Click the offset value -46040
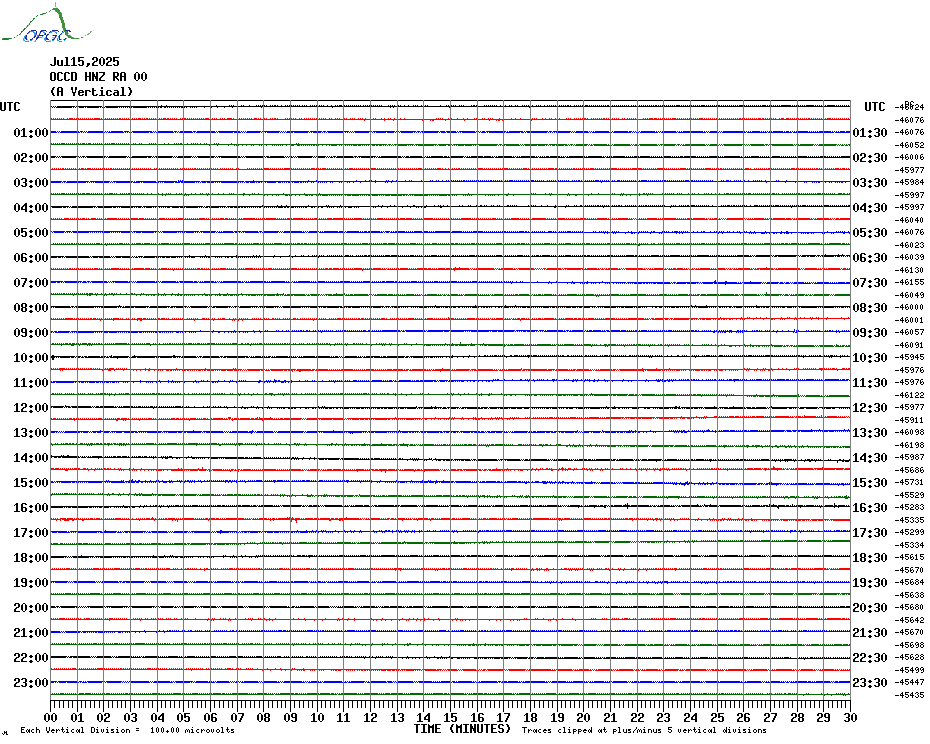Viewport: 930px width, 744px height. [x=909, y=220]
